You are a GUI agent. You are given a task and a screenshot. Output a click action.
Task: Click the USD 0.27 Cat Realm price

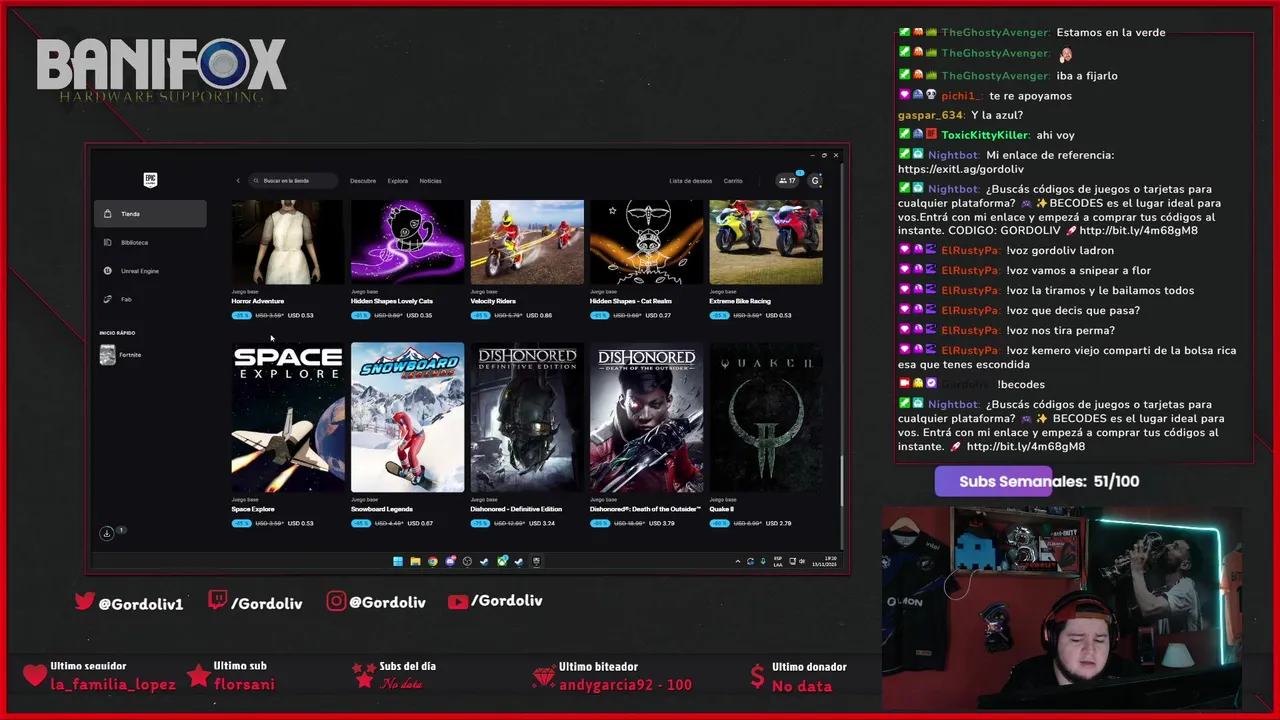point(658,315)
